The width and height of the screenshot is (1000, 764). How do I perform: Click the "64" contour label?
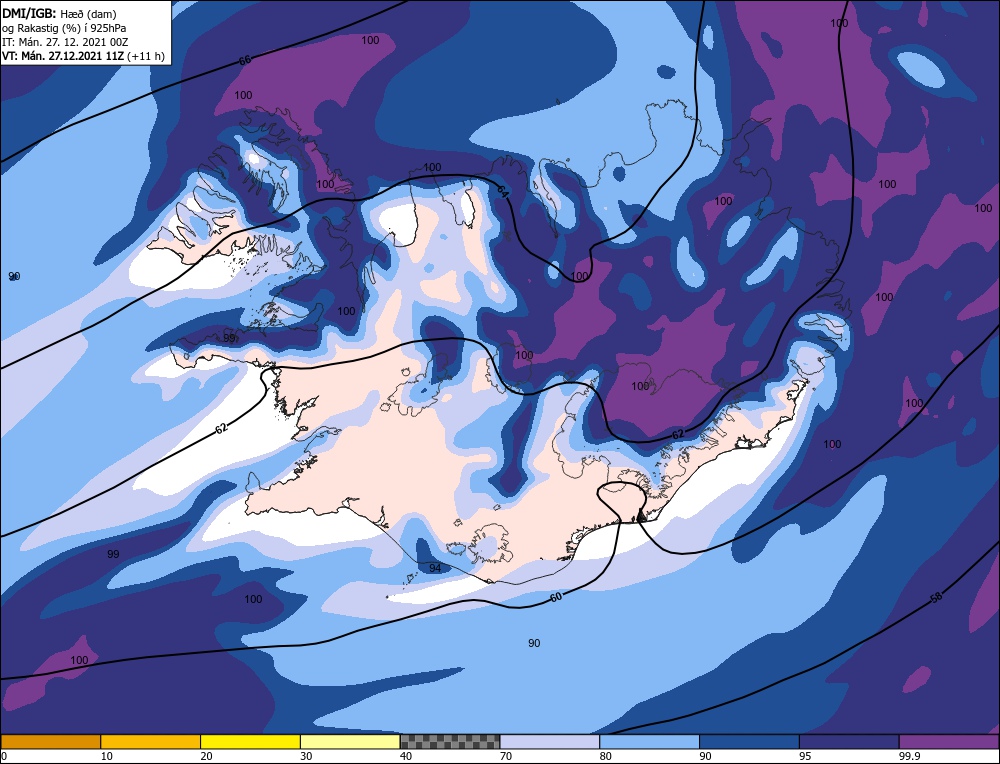click(503, 191)
